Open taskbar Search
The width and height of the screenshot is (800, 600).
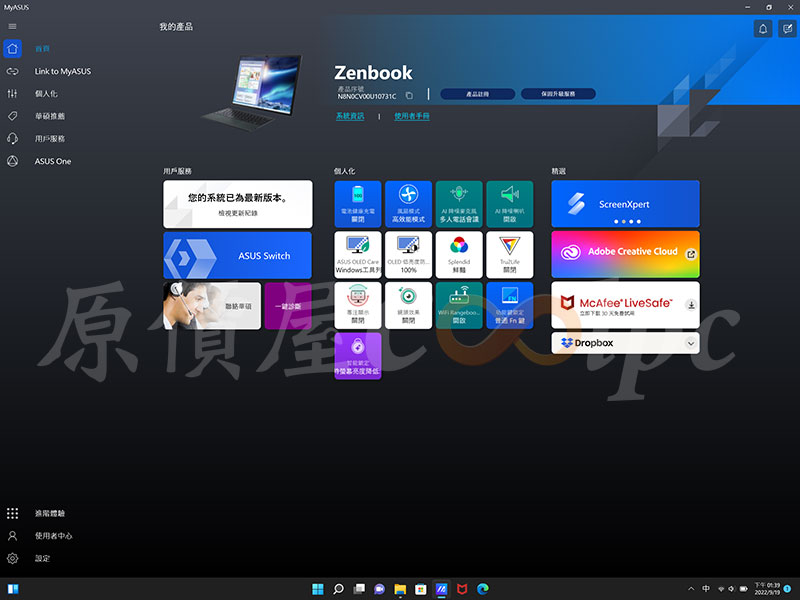point(338,589)
